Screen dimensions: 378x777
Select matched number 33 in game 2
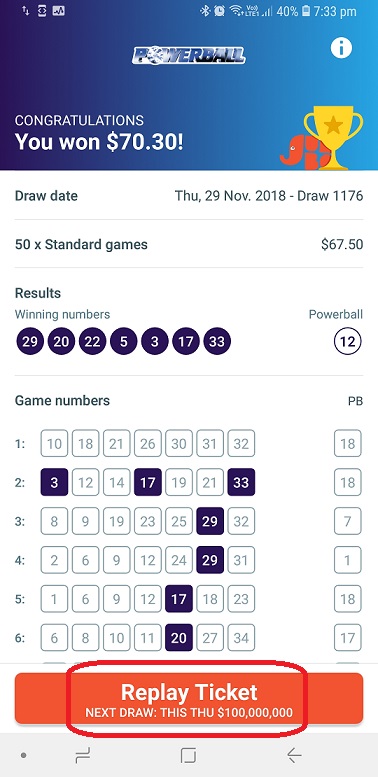241,482
